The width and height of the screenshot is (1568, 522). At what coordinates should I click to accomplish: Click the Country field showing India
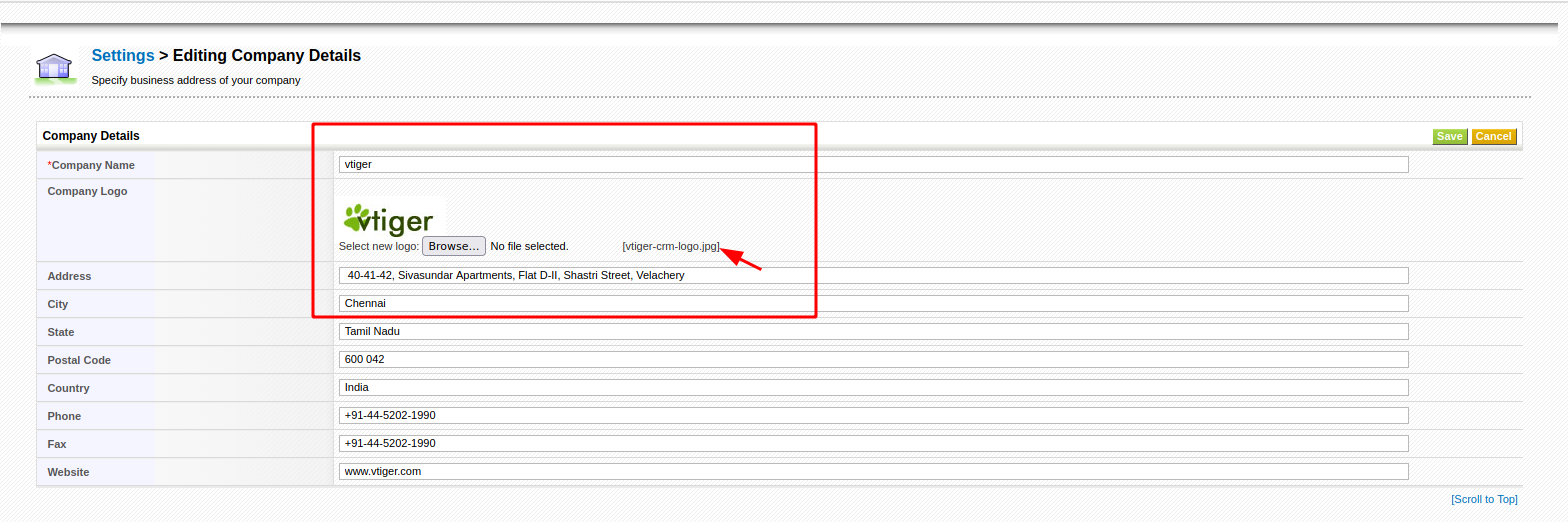(873, 387)
